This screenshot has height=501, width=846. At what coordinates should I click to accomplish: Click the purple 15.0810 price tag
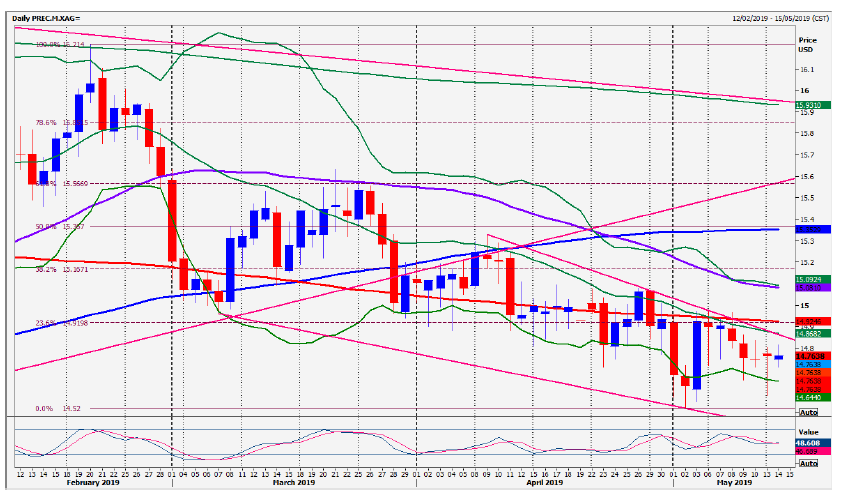[813, 288]
